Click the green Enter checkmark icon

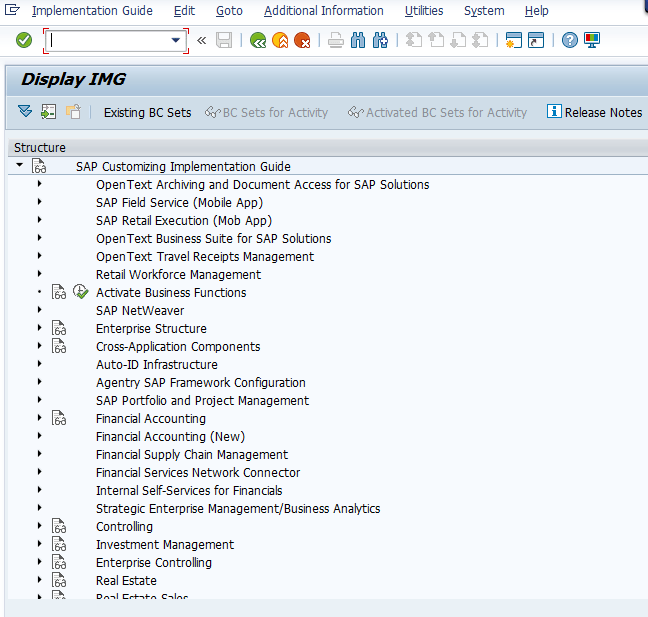pos(24,40)
